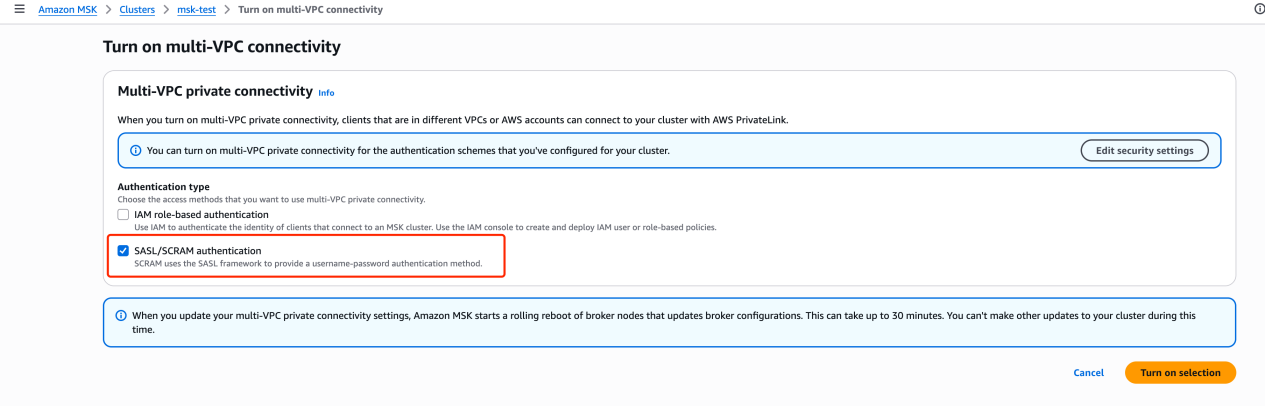The image size is (1265, 406).
Task: Open the hamburger navigation menu
Action: click(x=19, y=9)
